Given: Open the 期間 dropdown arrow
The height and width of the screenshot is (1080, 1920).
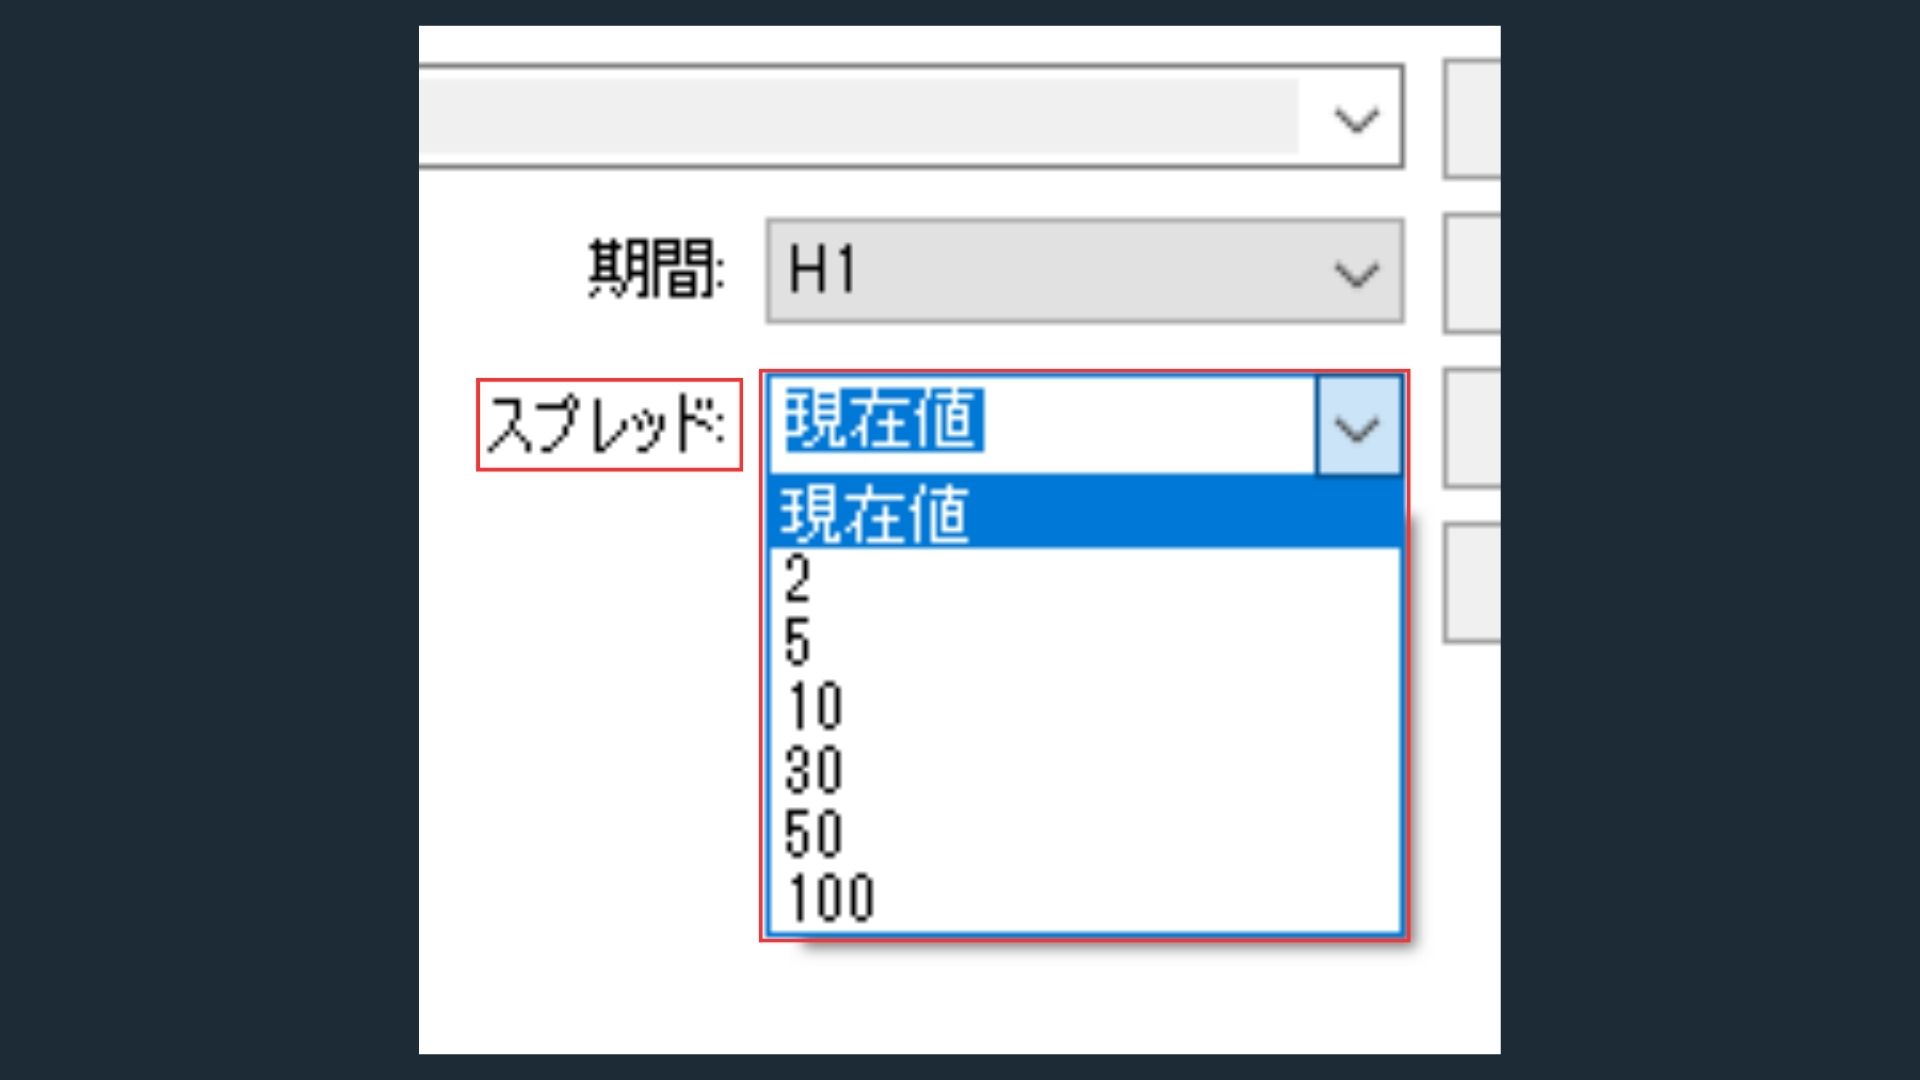Looking at the screenshot, I should (x=1356, y=272).
